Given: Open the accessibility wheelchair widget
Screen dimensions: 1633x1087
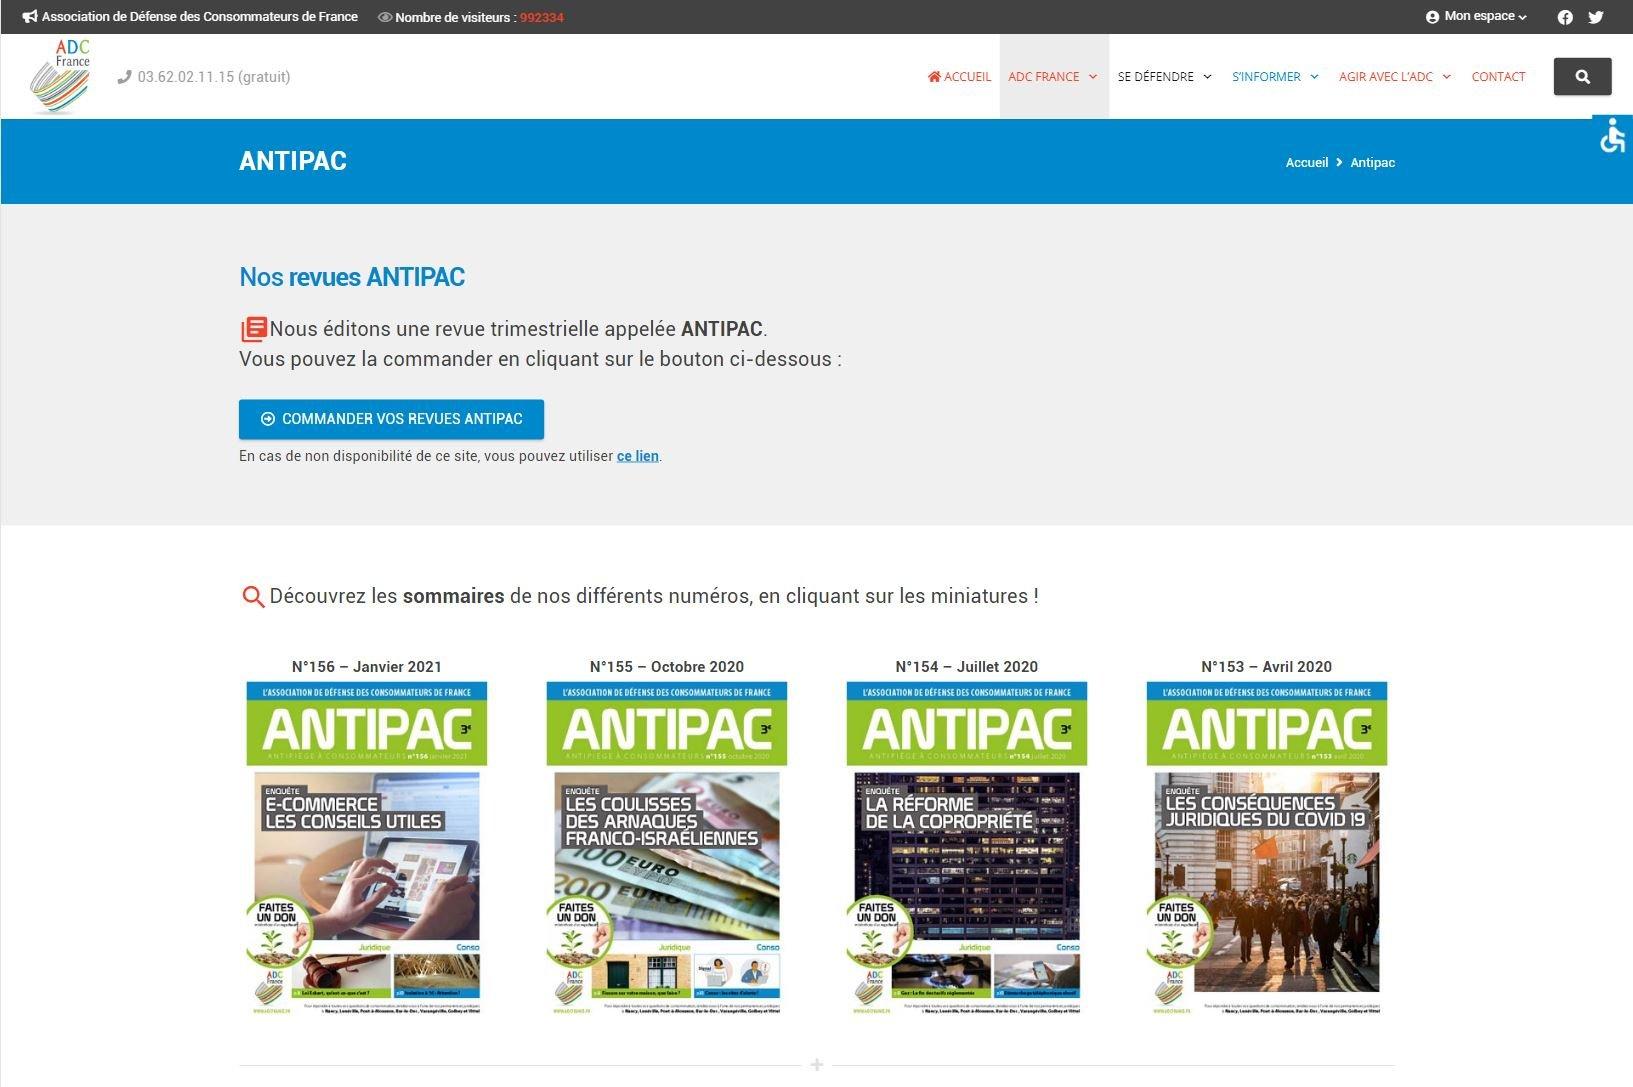Looking at the screenshot, I should [x=1612, y=135].
